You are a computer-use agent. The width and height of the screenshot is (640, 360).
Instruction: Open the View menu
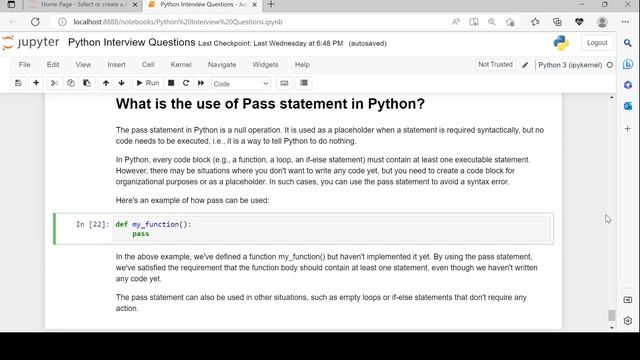[x=83, y=64]
